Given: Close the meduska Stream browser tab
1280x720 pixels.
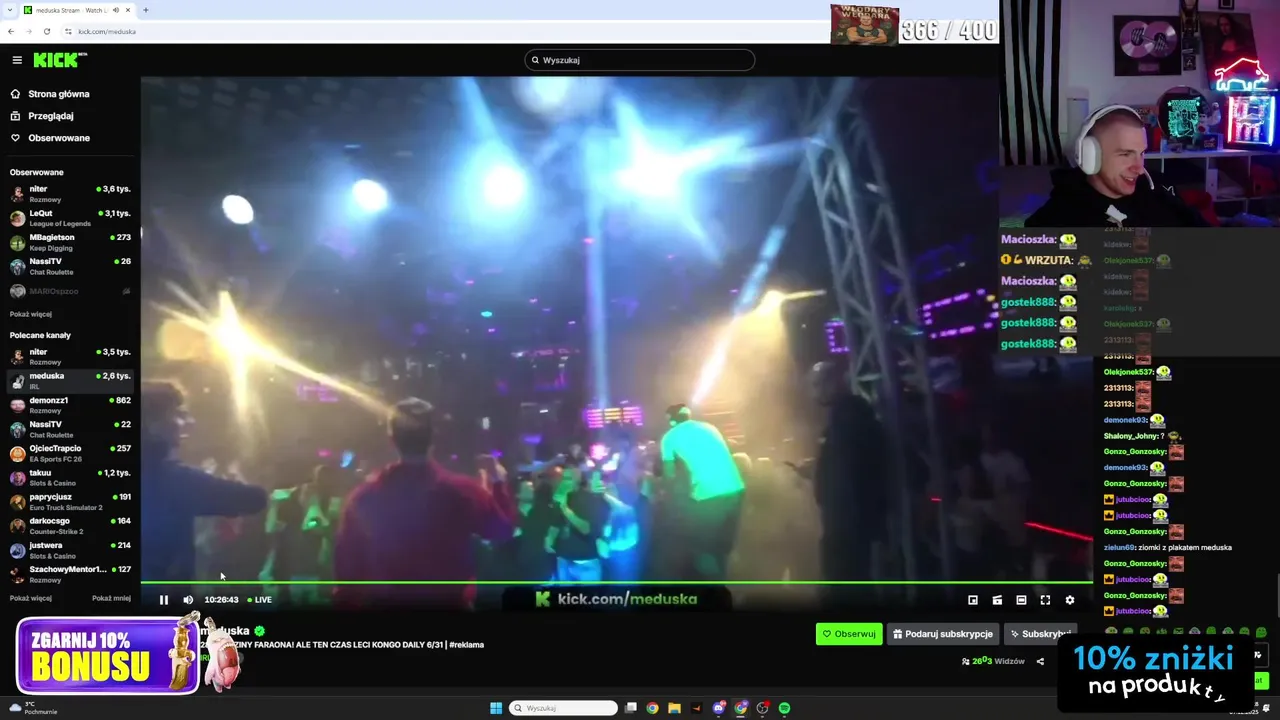Looking at the screenshot, I should tap(130, 10).
